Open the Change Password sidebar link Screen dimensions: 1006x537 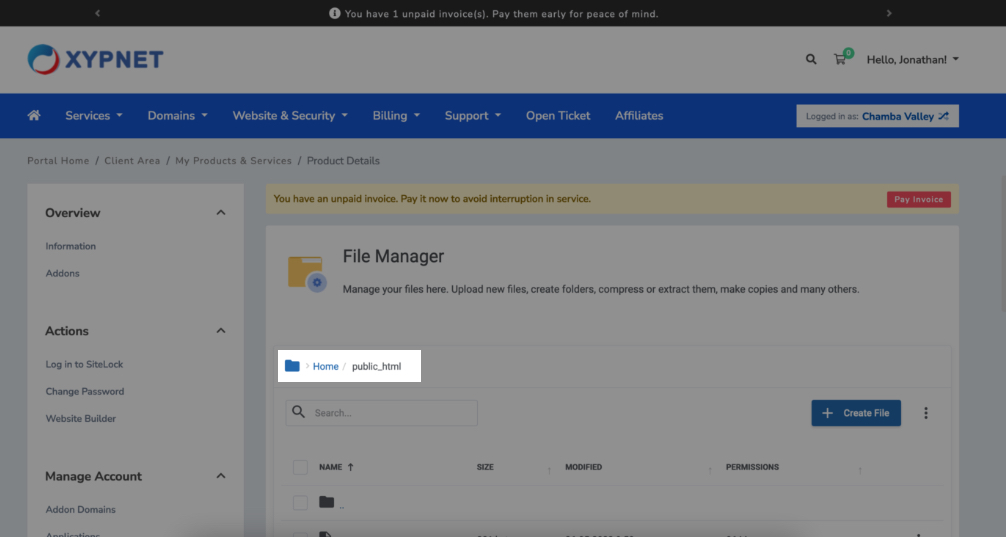pos(85,392)
